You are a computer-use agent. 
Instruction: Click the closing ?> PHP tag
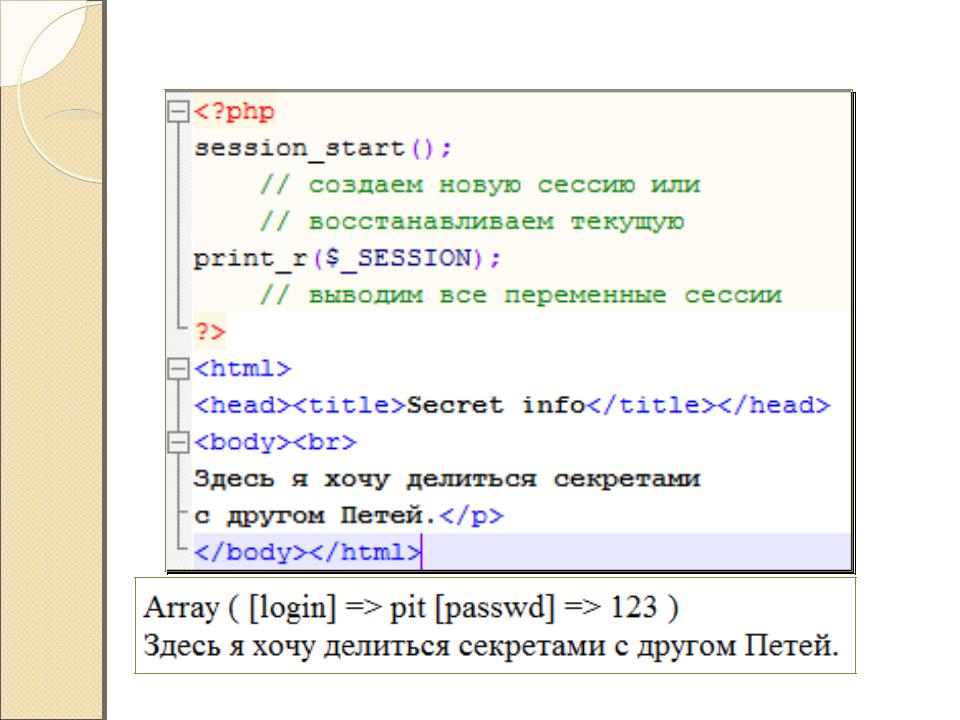210,332
